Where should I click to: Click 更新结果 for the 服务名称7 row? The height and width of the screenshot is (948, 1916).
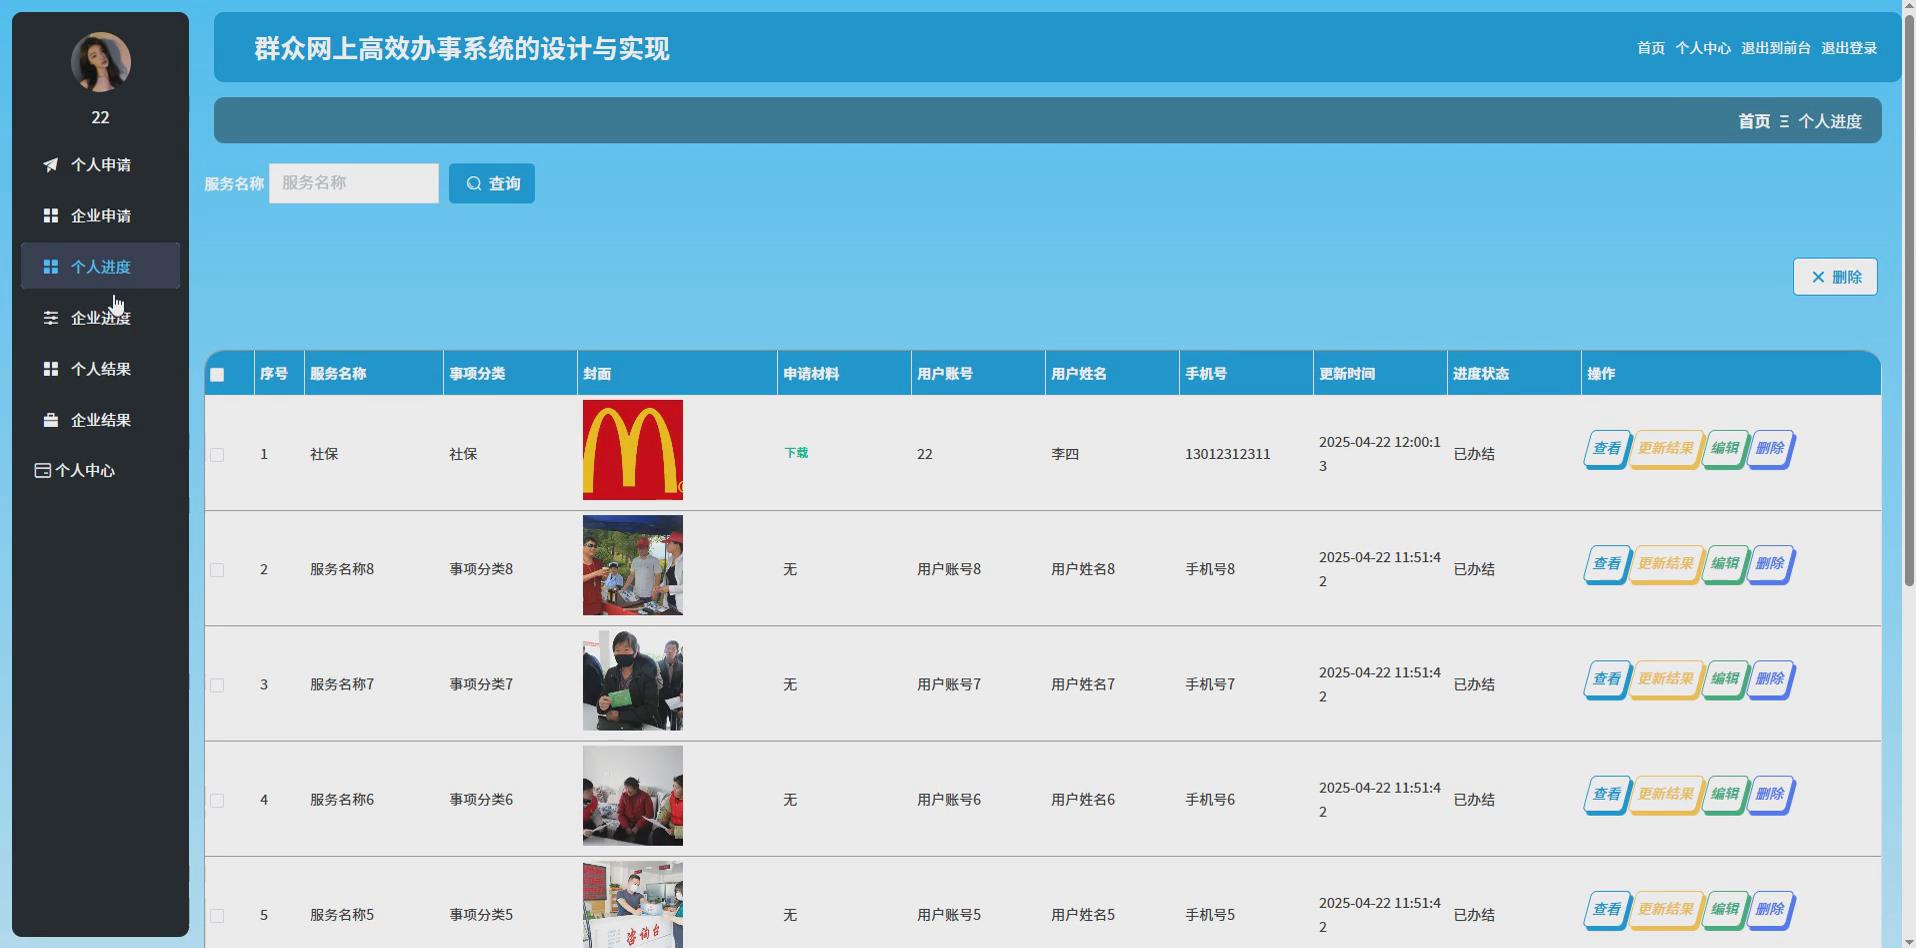tap(1666, 679)
